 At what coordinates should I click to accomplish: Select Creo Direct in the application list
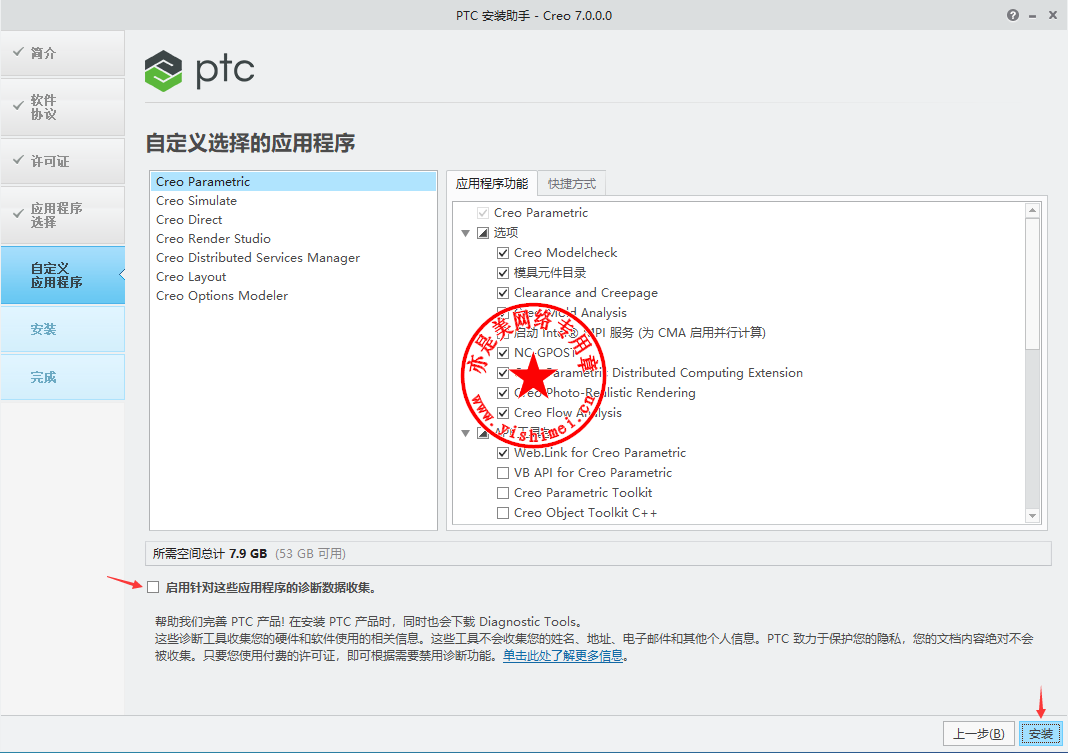tap(293, 220)
